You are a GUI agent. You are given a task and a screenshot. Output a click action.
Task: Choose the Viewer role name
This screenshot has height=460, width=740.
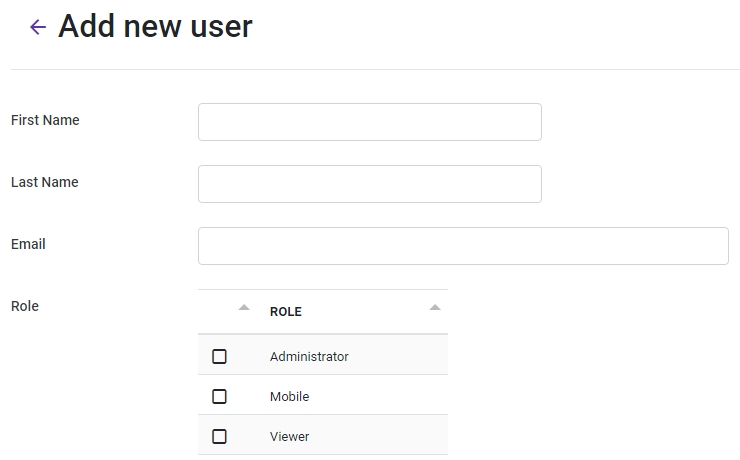point(289,437)
